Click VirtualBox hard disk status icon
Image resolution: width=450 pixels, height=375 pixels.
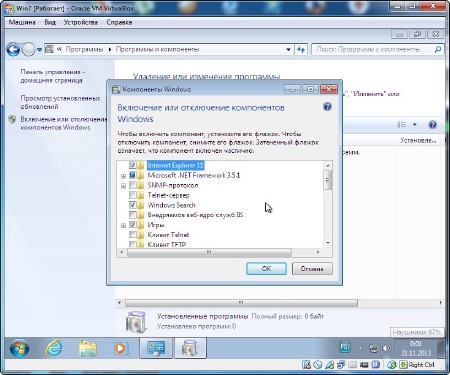(x=306, y=365)
